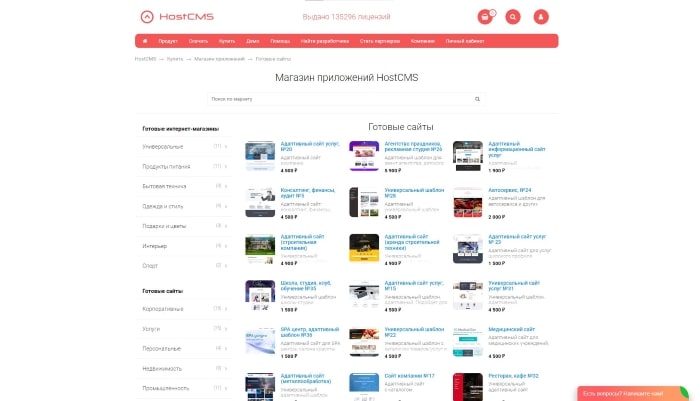Open 'Стать партнером' menu item
Viewport: 700px width, 401px height.
(380, 41)
